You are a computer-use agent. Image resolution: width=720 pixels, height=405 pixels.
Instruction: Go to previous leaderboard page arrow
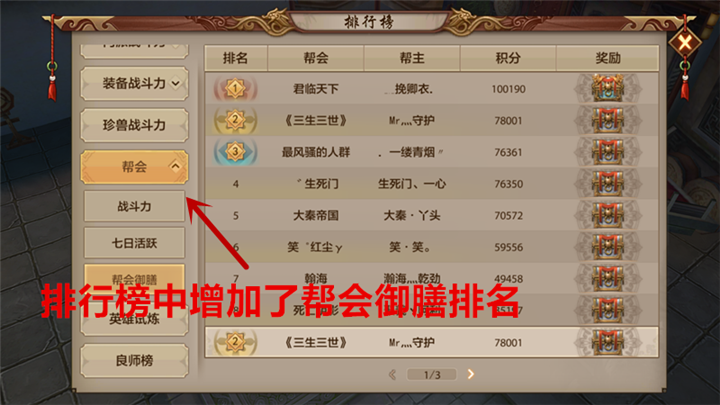coord(393,374)
